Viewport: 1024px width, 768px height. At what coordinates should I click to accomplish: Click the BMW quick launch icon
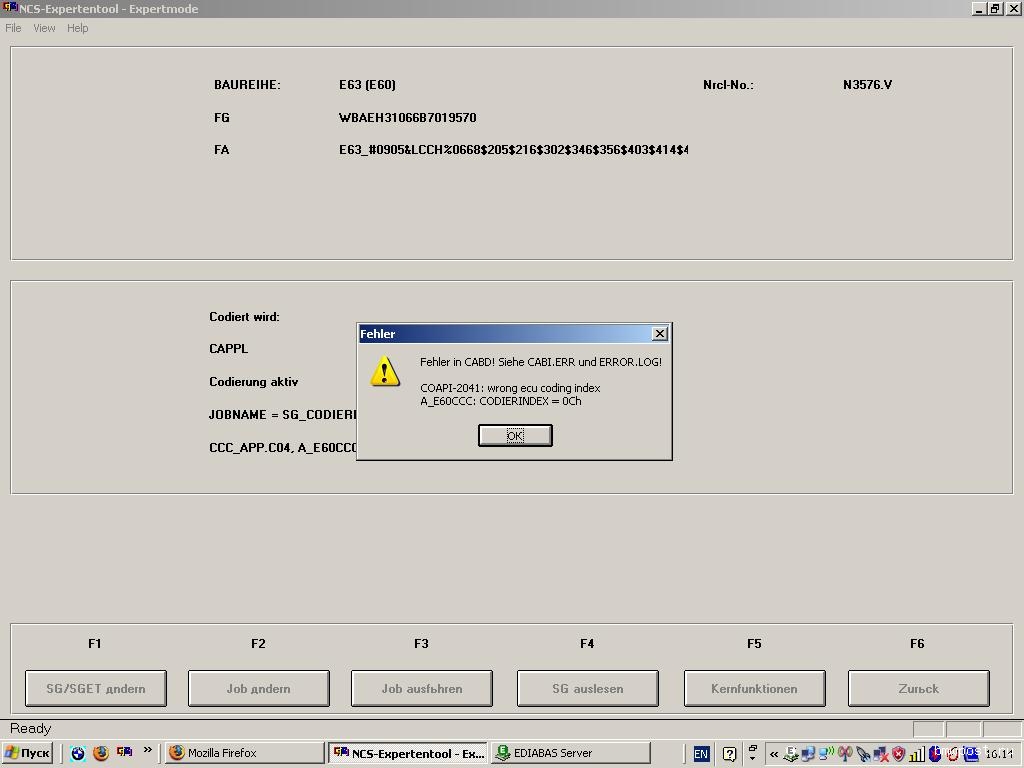click(78, 753)
